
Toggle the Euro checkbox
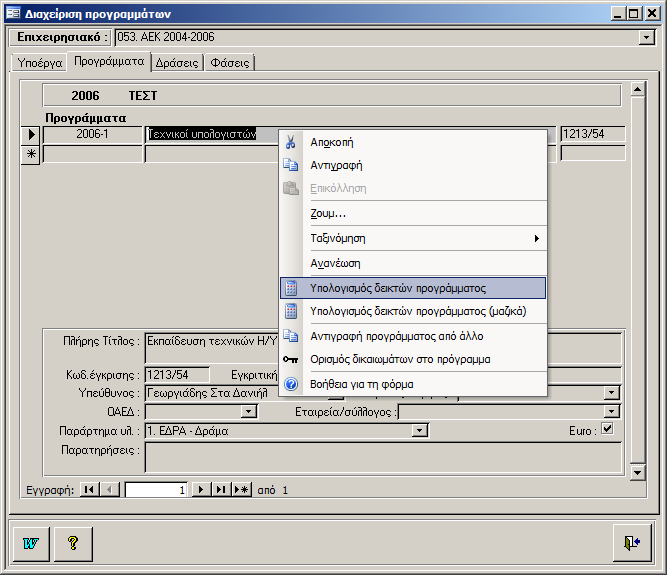click(x=606, y=430)
